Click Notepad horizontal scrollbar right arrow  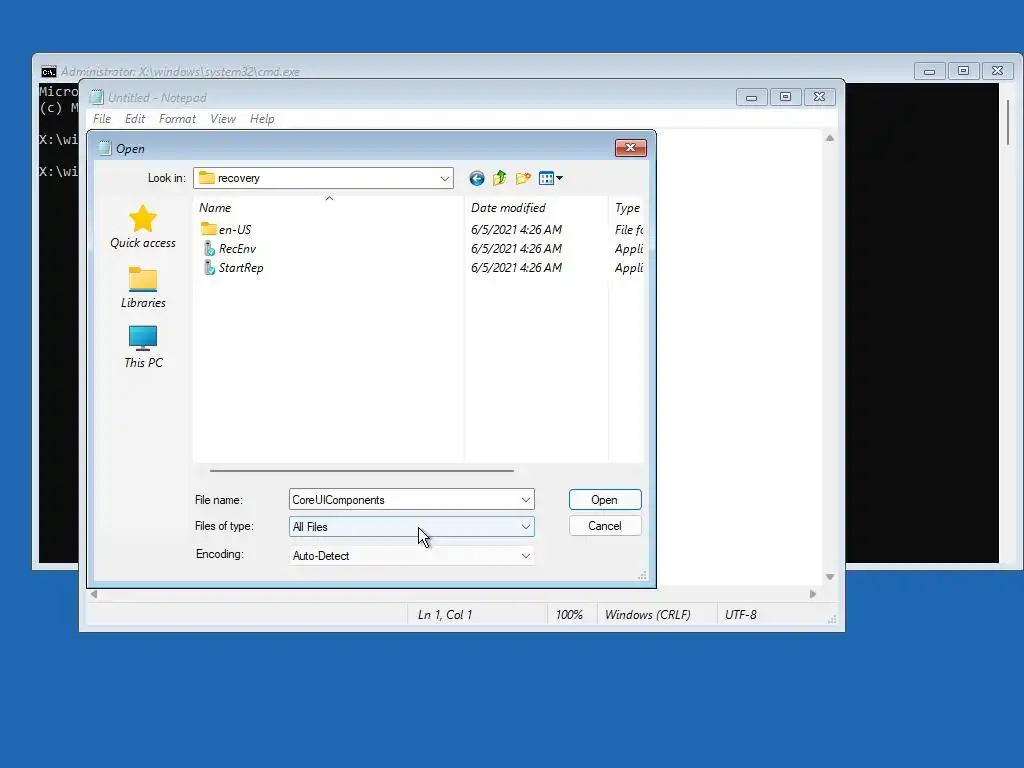point(812,594)
